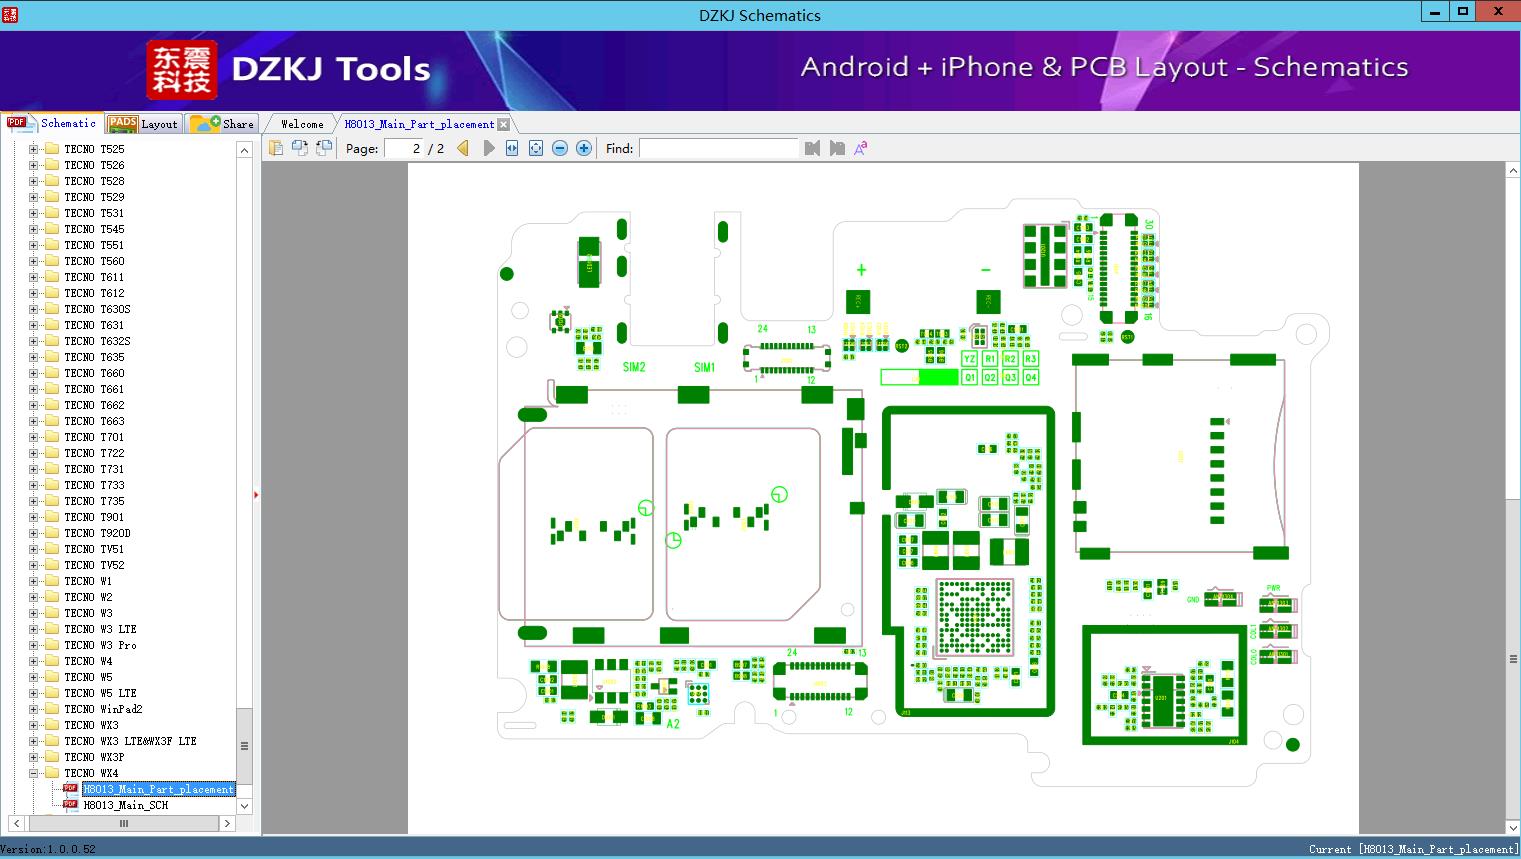Select the TECNO T701 tree entry
The height and width of the screenshot is (859, 1521).
click(94, 436)
